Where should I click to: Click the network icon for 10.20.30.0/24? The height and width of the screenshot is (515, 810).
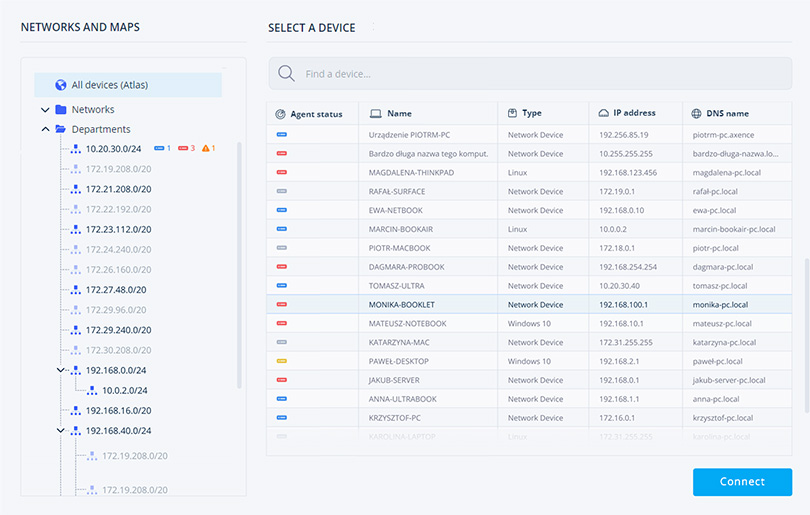(x=76, y=149)
